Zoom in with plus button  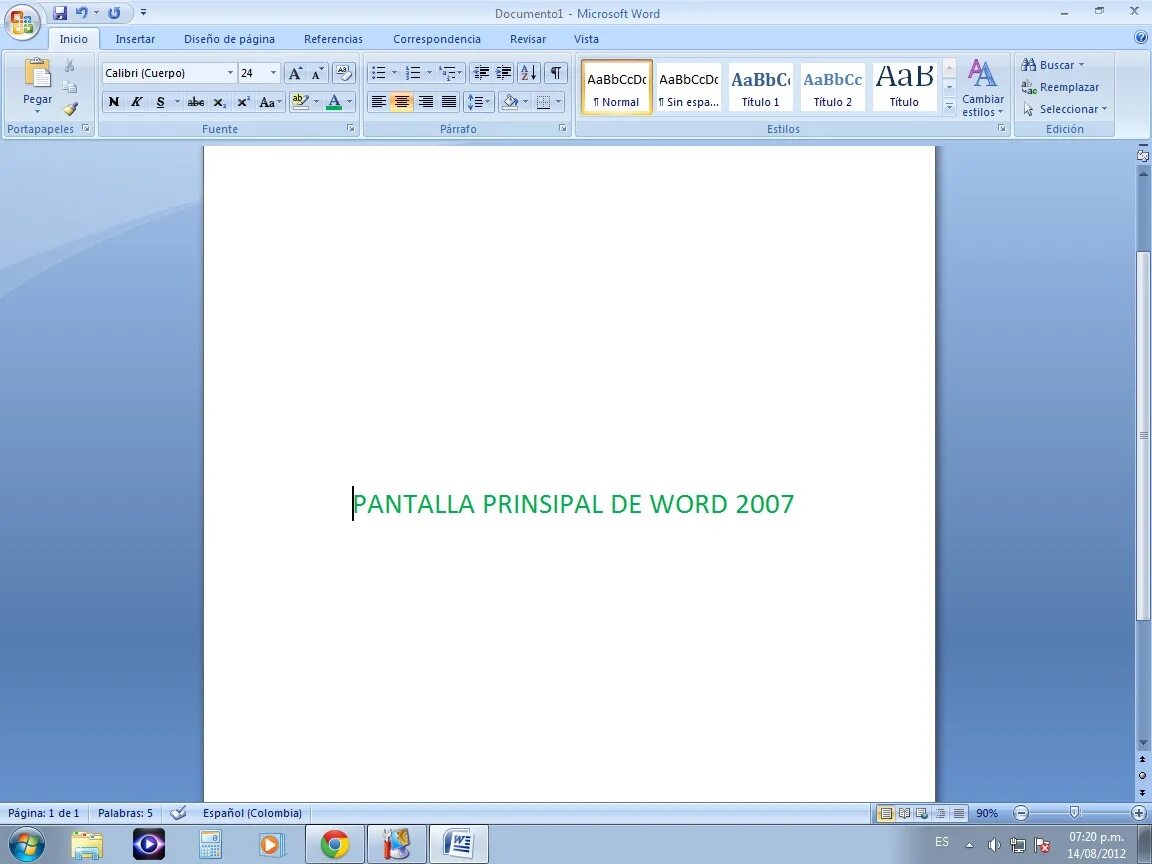pyautogui.click(x=1139, y=813)
